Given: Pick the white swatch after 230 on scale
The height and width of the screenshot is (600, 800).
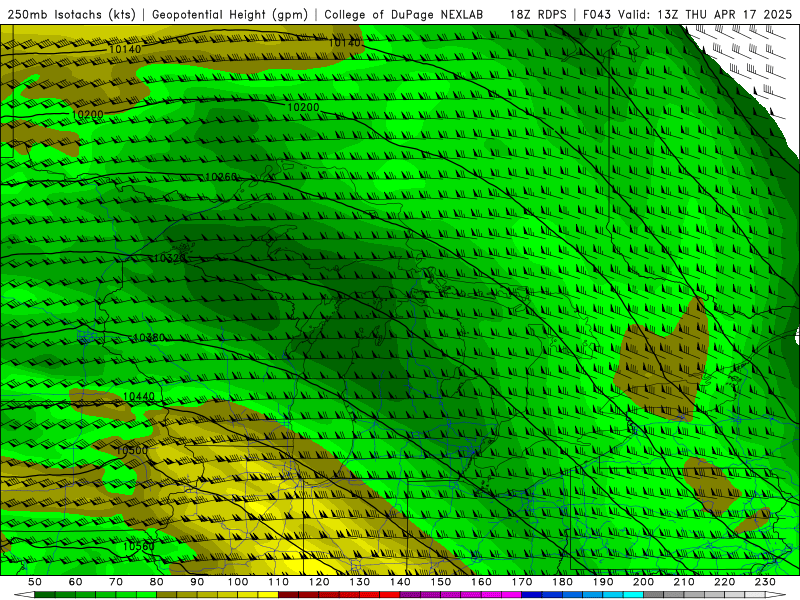Looking at the screenshot, I should coord(776,595).
